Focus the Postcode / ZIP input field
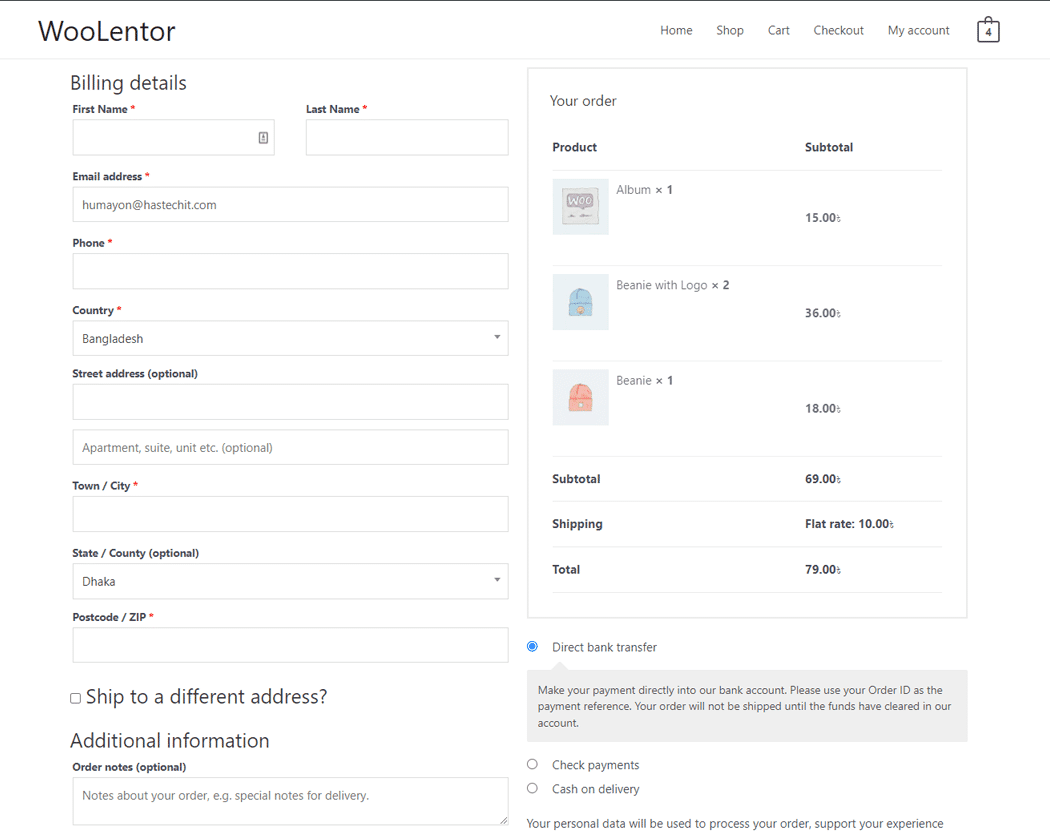This screenshot has height=838, width=1050. point(290,645)
